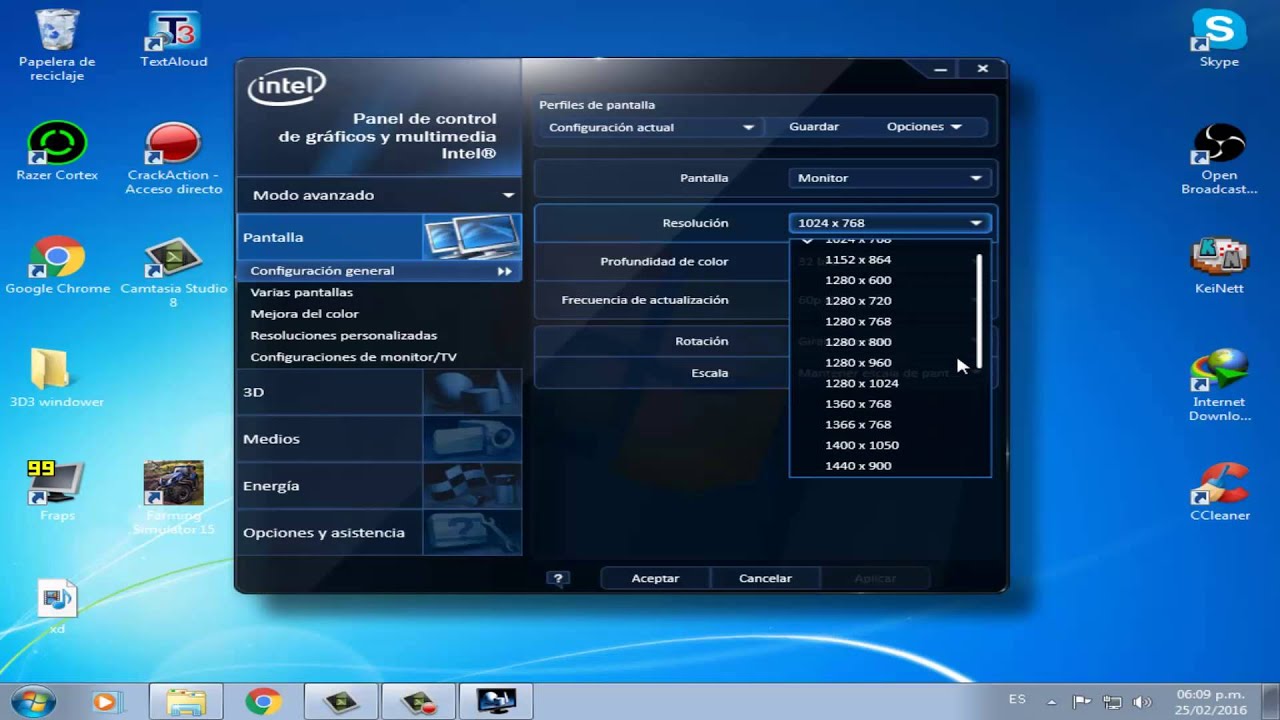
Task: Click the Energía checkered flags icon
Action: tap(472, 486)
